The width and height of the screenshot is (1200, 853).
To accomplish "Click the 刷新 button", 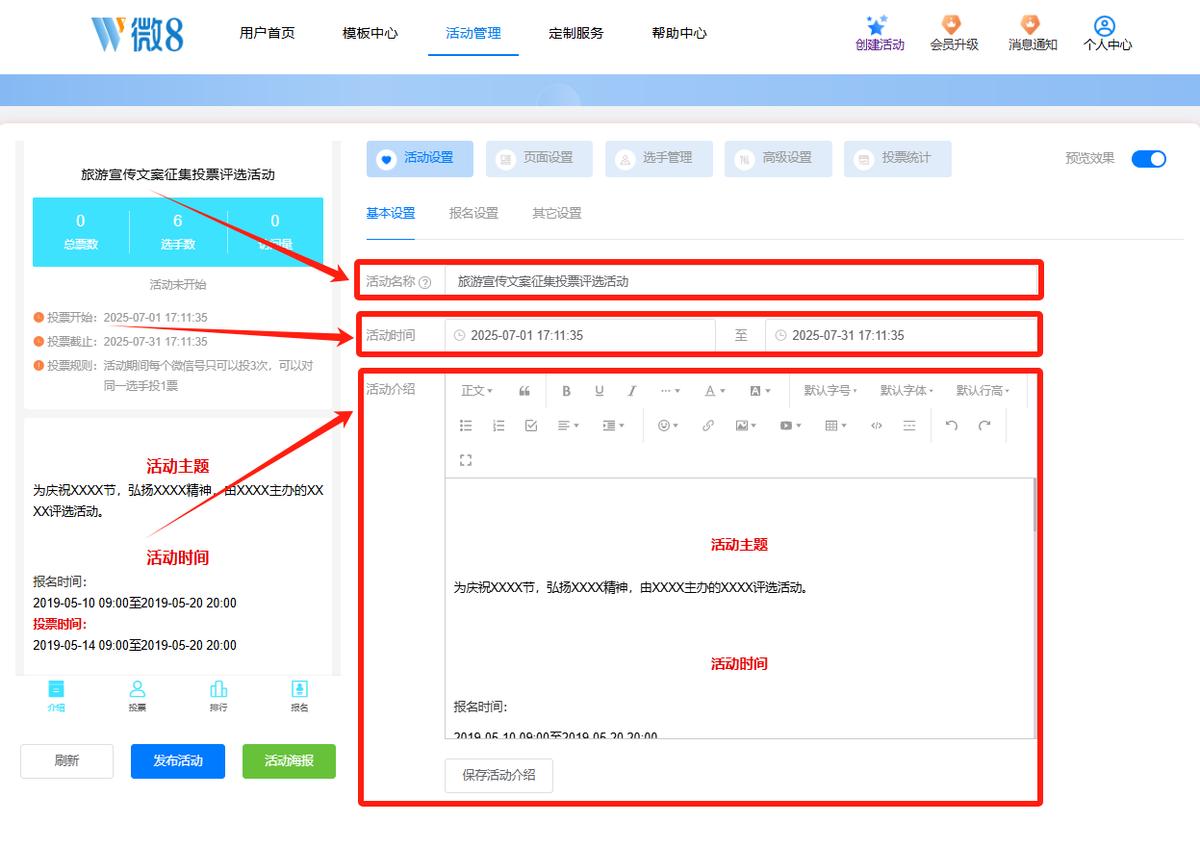I will [67, 761].
